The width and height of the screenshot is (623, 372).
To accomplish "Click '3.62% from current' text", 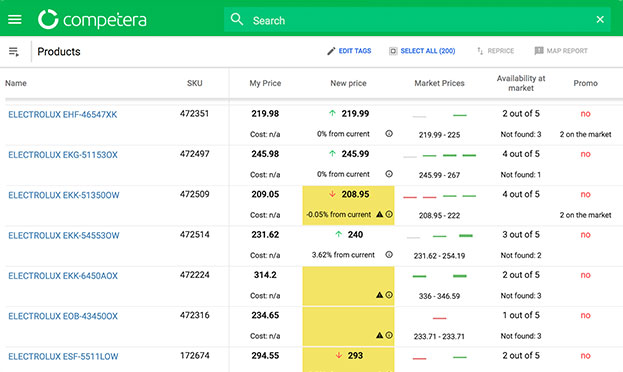I will [343, 255].
